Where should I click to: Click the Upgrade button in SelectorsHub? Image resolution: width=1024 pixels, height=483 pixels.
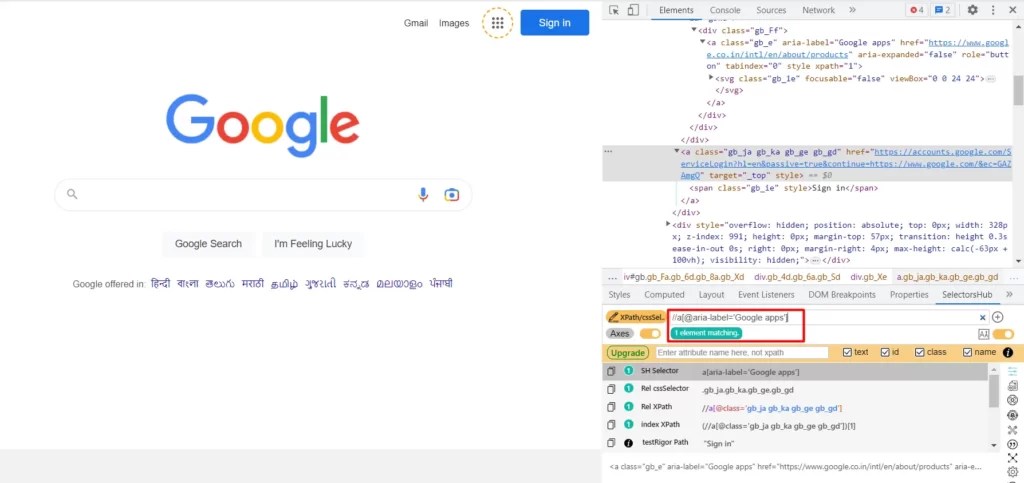628,352
